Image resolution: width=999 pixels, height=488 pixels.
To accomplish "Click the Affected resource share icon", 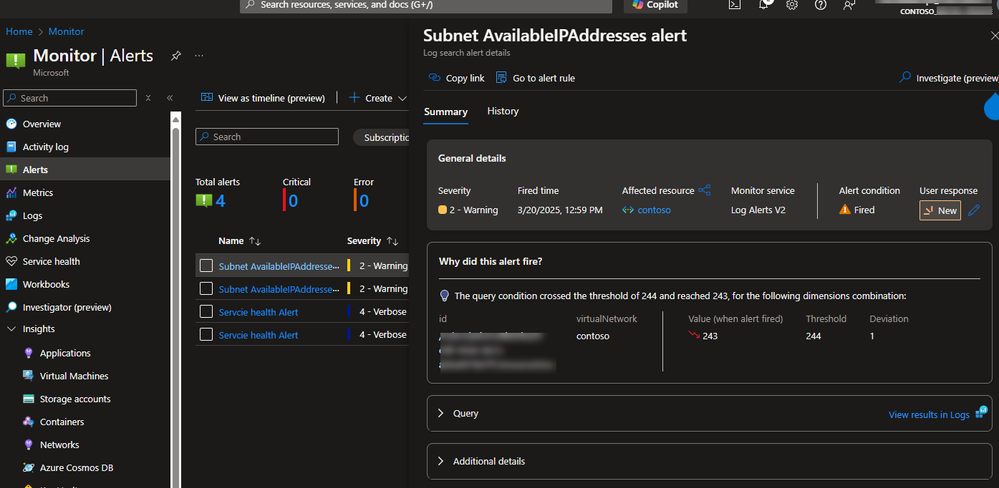I will point(704,190).
